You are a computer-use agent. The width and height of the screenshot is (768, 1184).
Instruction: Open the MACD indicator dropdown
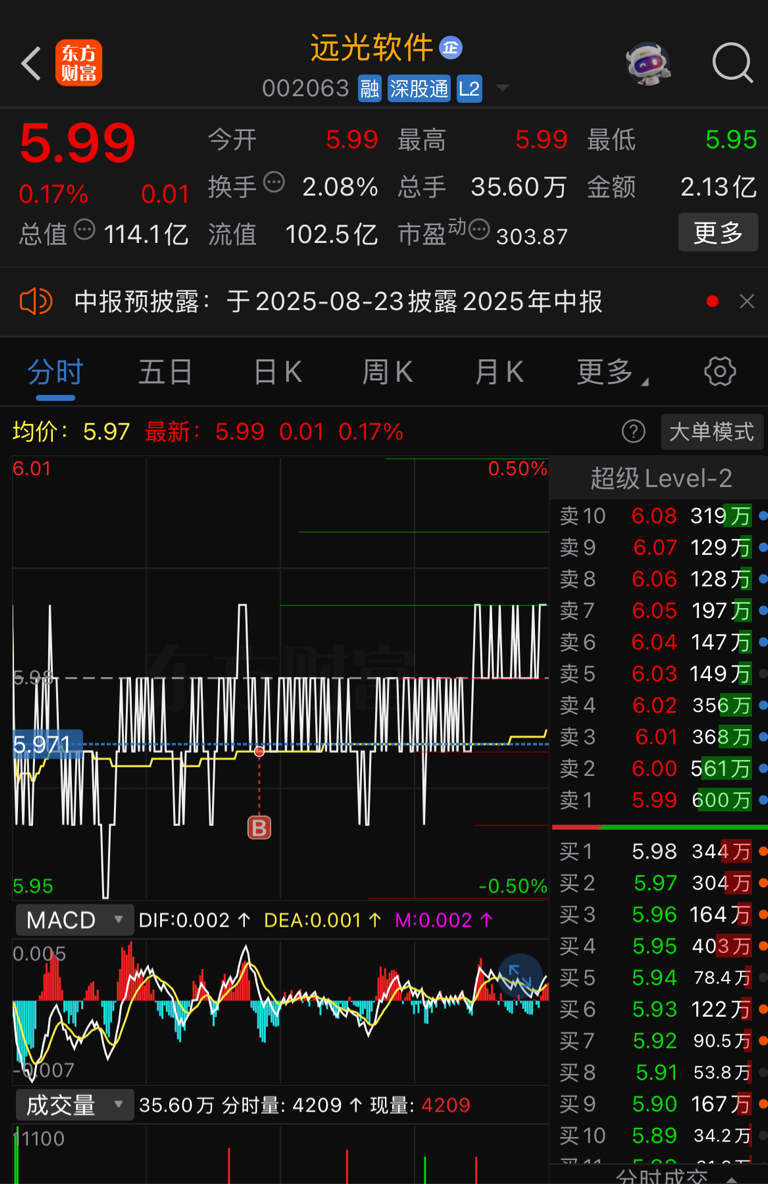tap(74, 920)
